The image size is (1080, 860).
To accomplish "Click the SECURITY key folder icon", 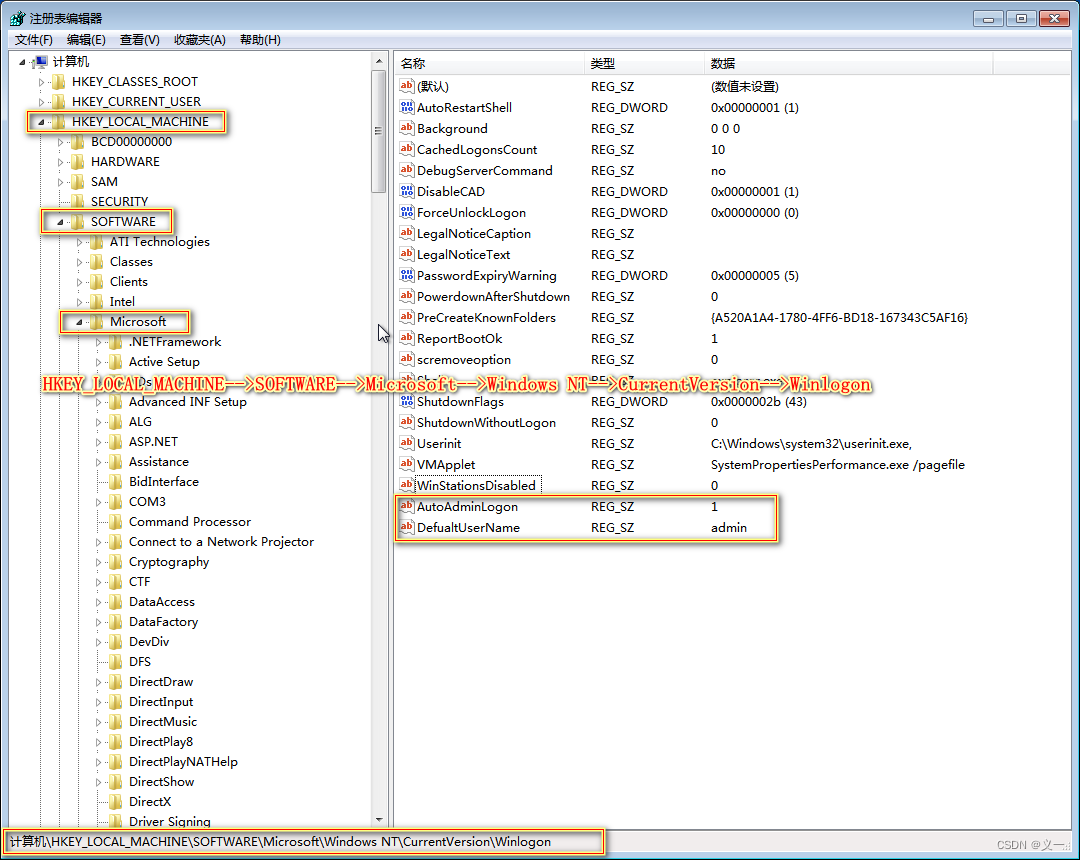I will coord(78,202).
